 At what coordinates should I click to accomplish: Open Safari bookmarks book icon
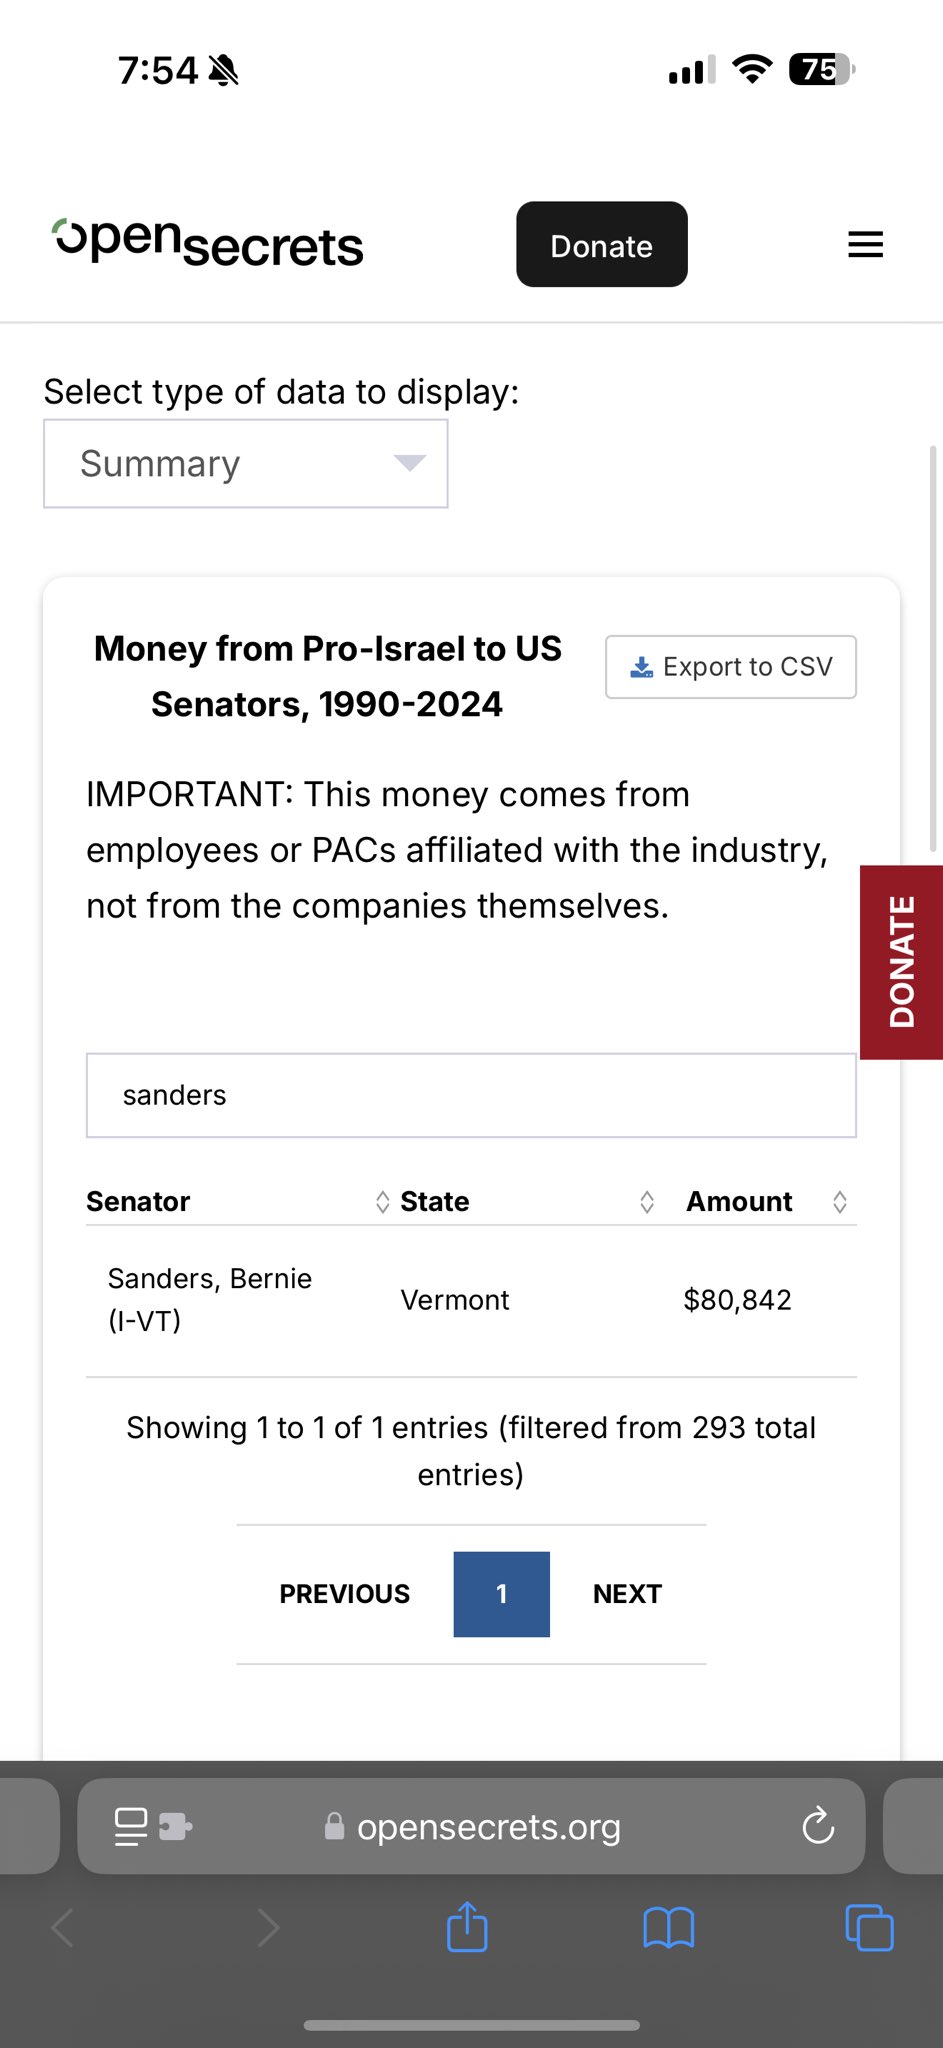click(x=668, y=1927)
